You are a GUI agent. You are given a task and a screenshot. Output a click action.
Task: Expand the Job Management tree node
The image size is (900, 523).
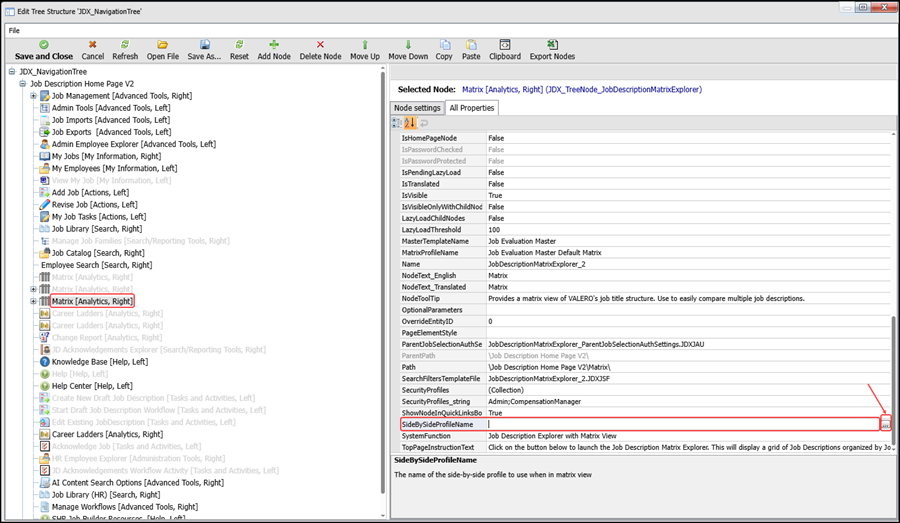click(x=33, y=96)
